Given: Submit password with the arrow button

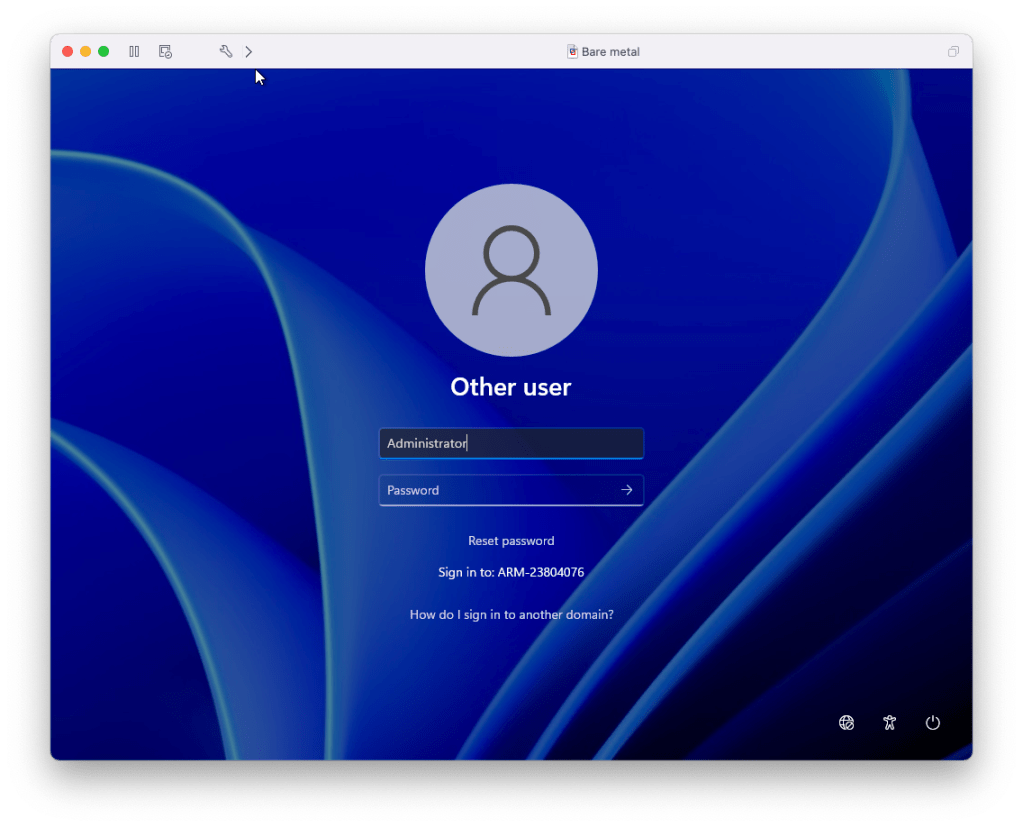Looking at the screenshot, I should coord(626,490).
